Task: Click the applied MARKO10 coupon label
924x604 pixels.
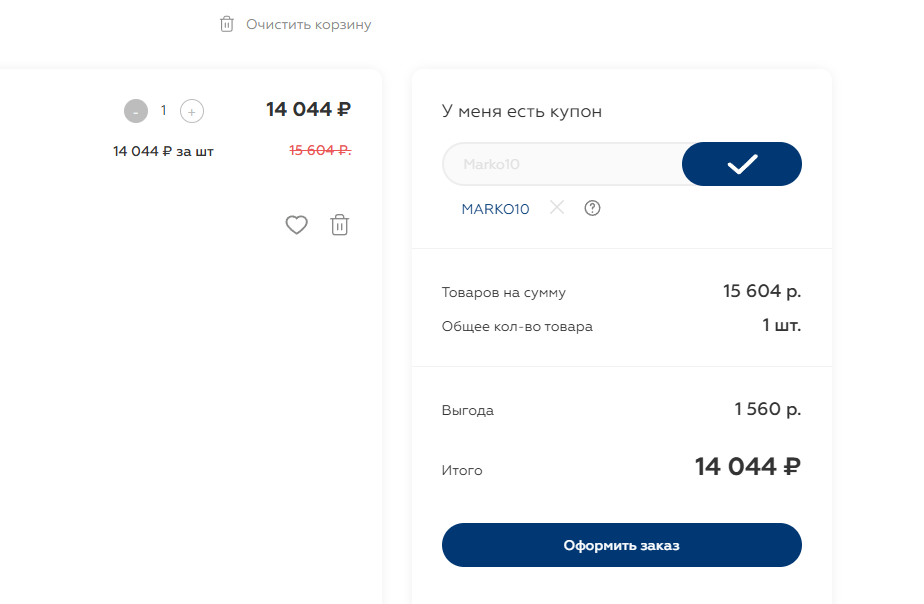Action: click(x=495, y=209)
